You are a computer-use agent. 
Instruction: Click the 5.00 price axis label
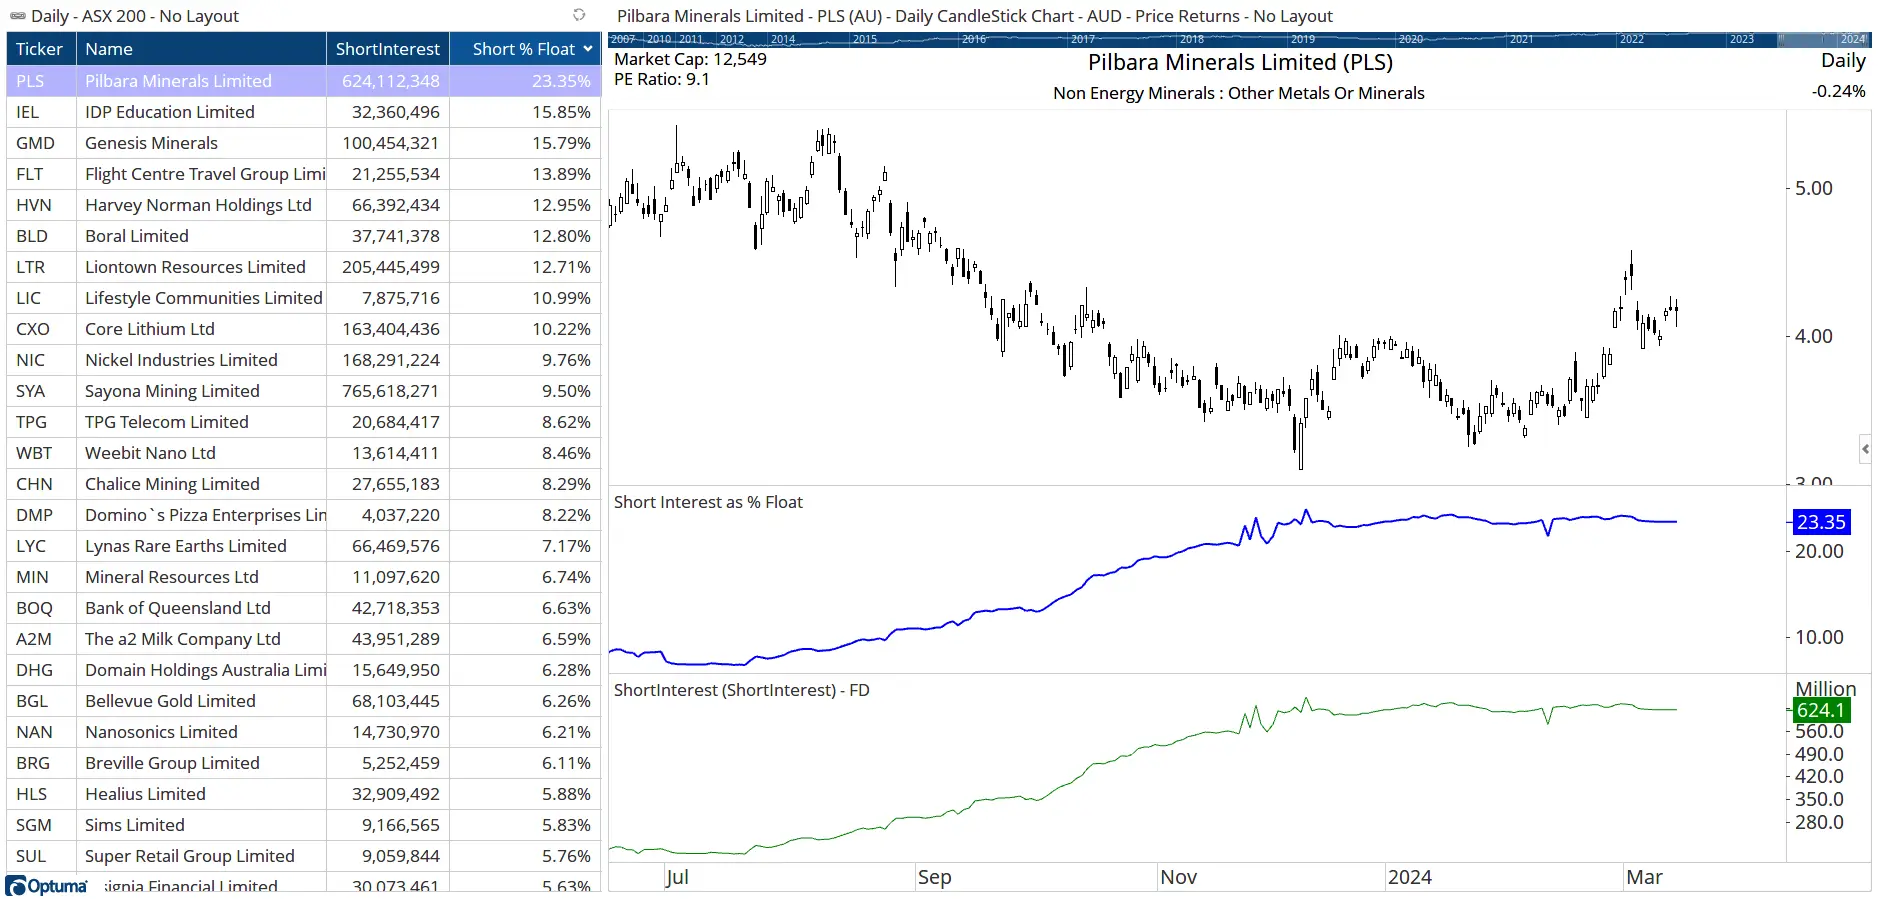[1813, 188]
